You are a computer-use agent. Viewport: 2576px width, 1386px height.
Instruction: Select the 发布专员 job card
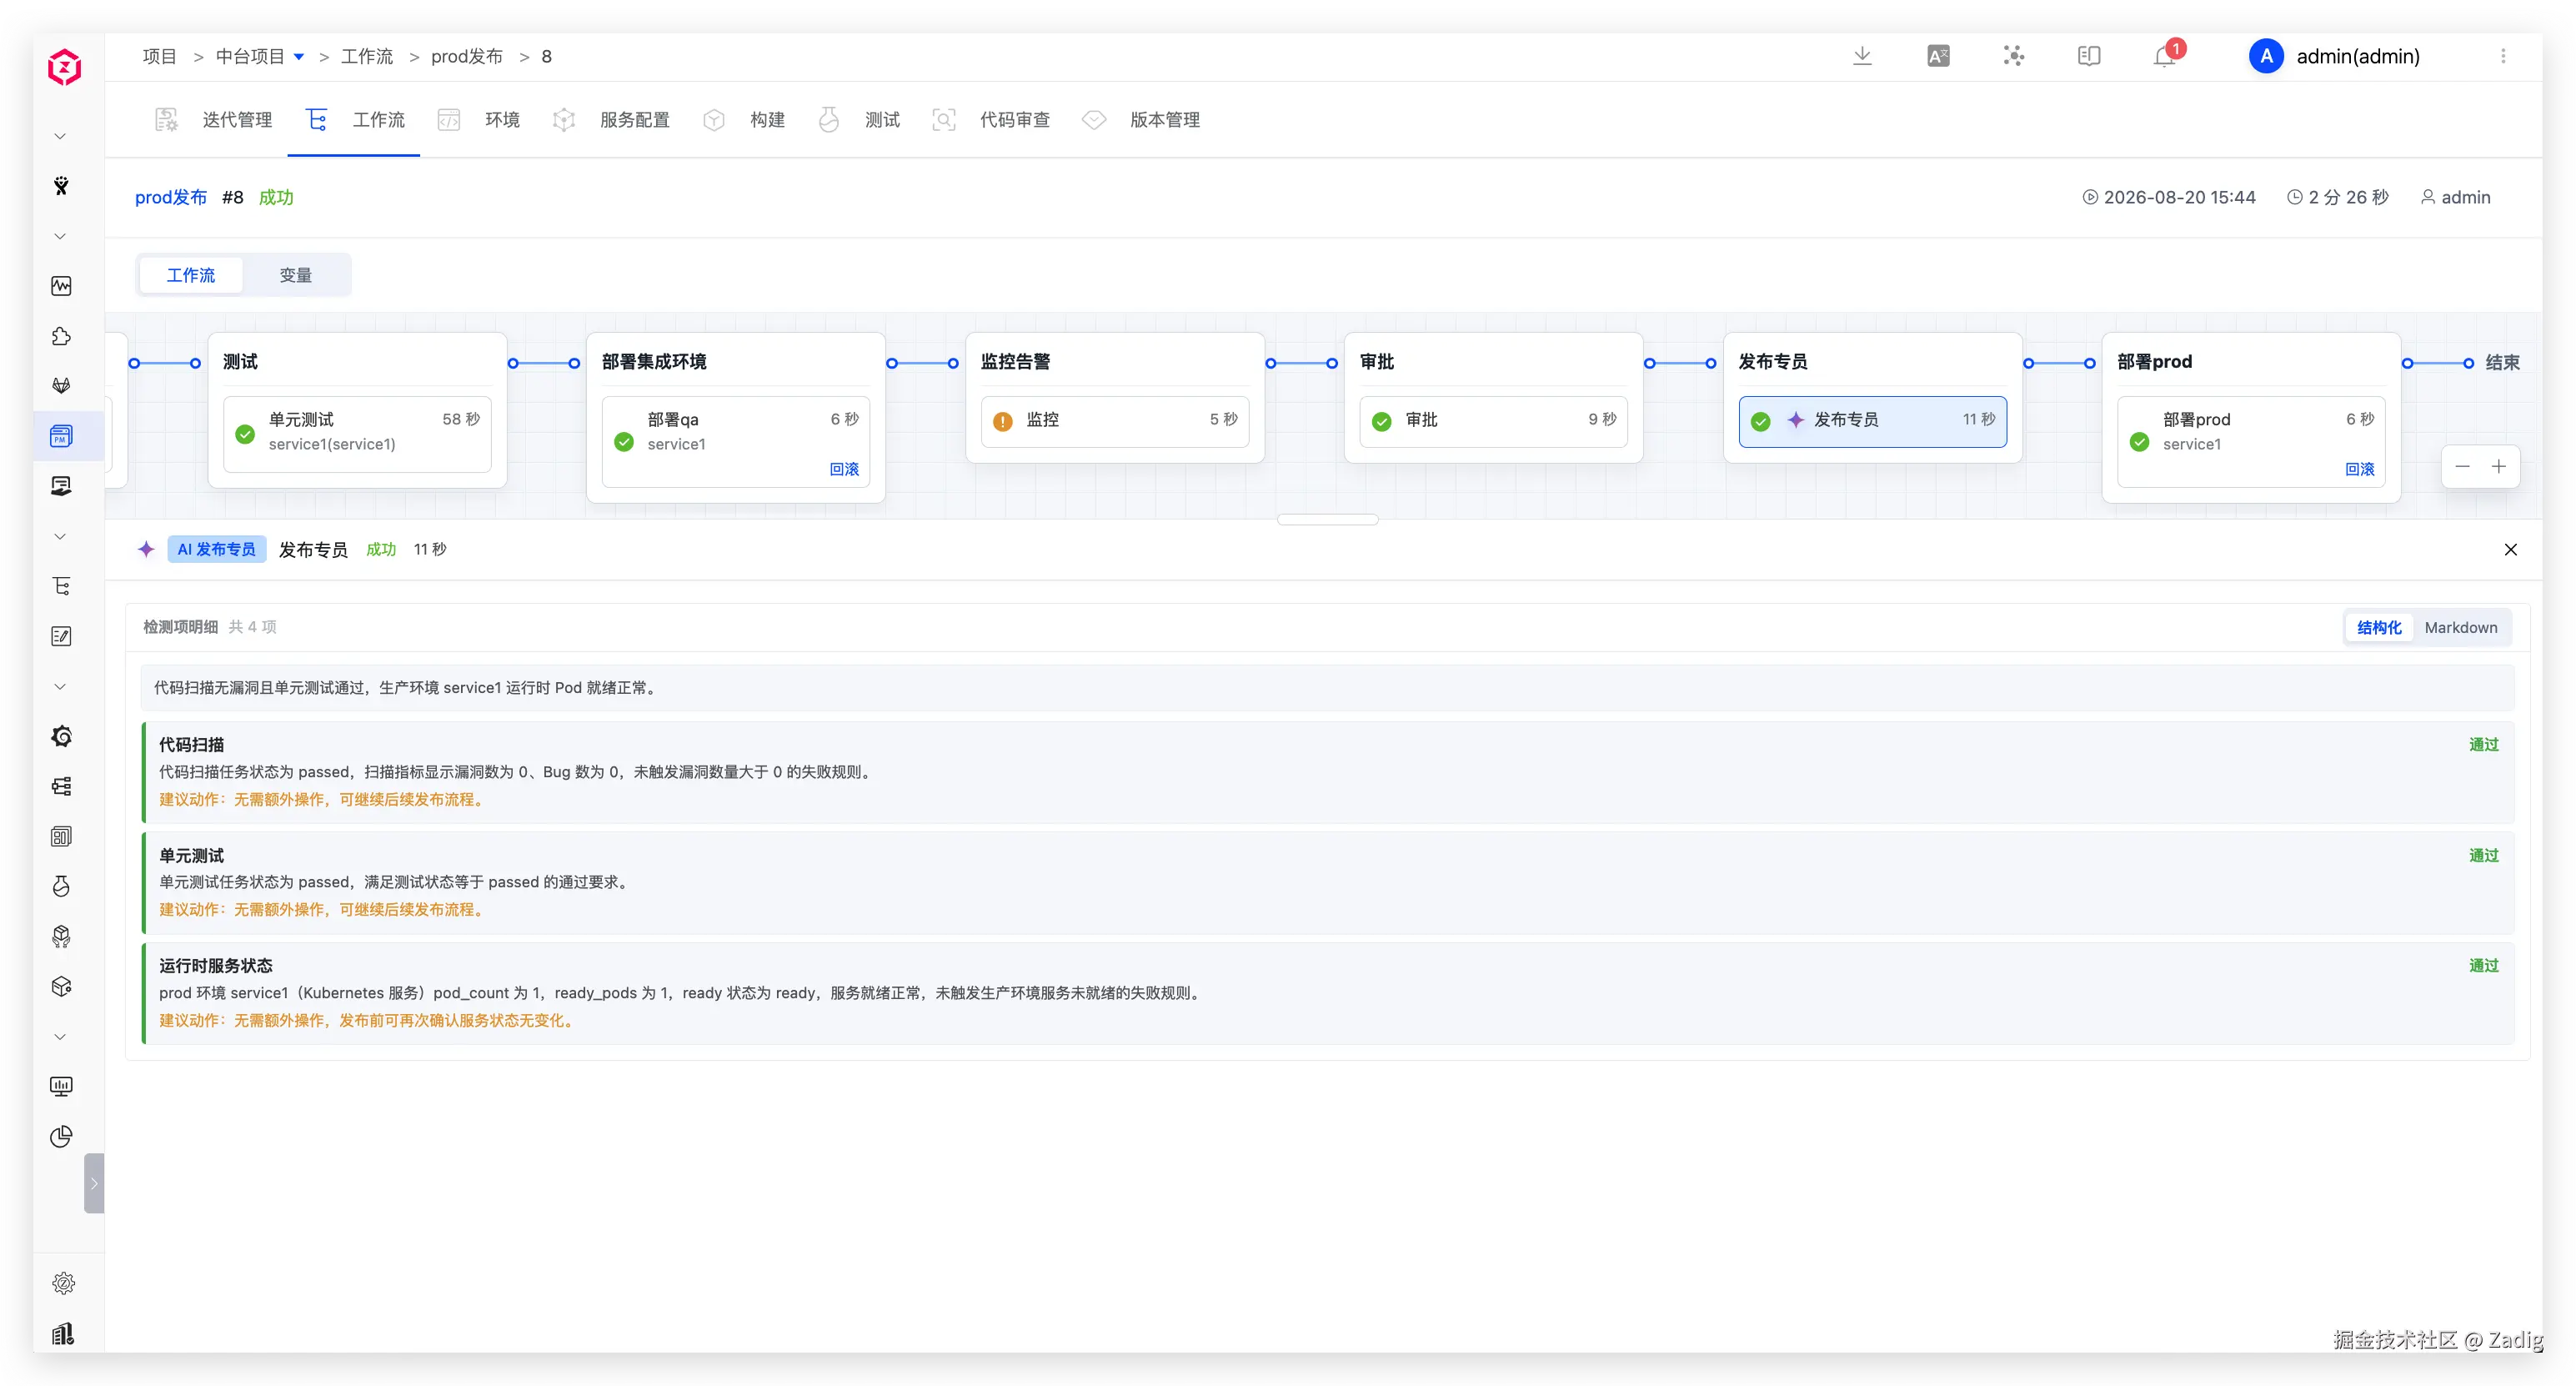tap(1872, 421)
